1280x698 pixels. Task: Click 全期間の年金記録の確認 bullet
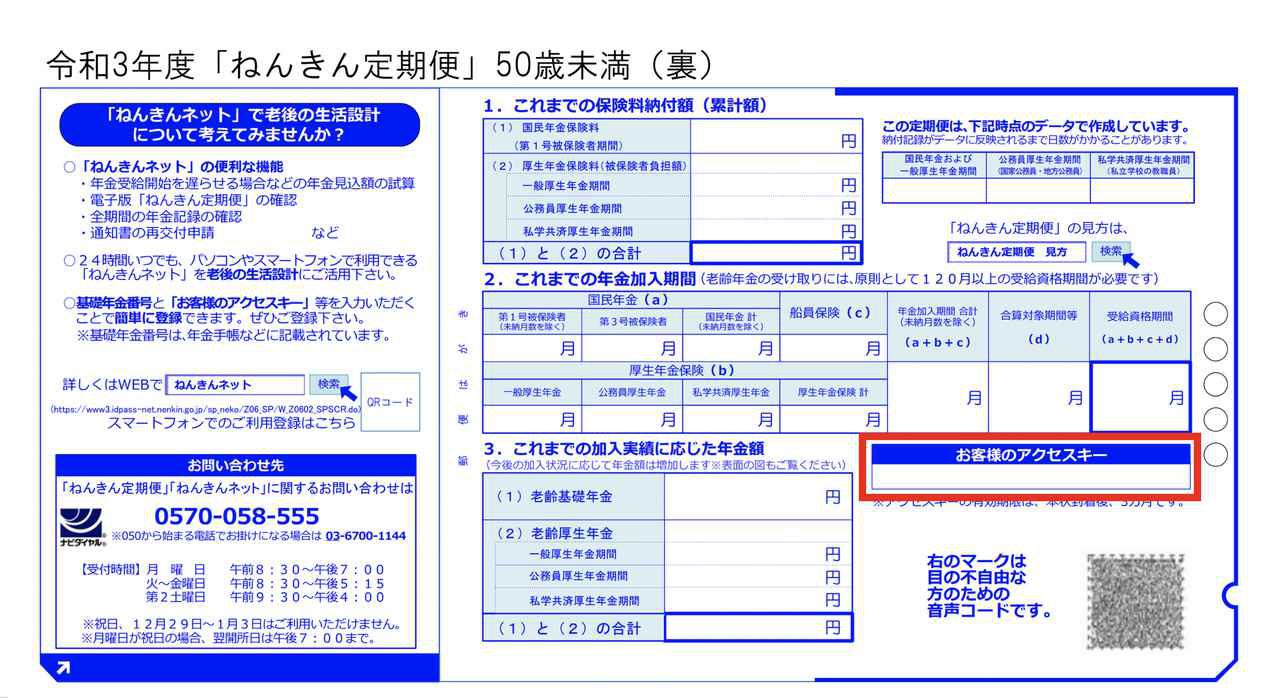coord(160,216)
